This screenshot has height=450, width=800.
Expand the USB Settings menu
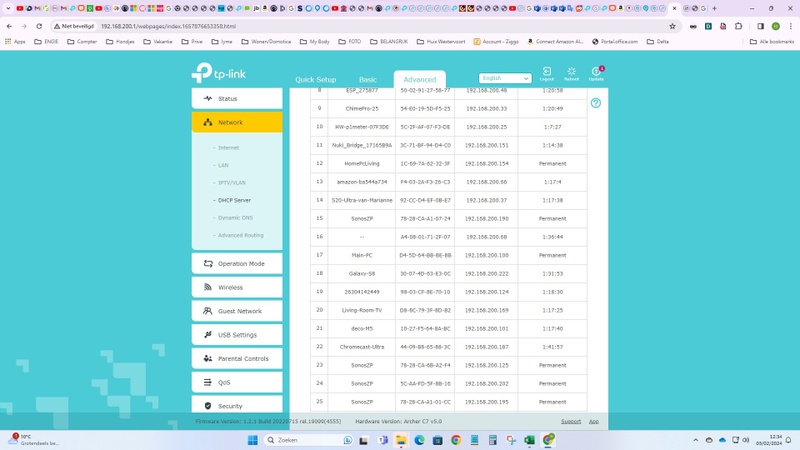tap(237, 335)
